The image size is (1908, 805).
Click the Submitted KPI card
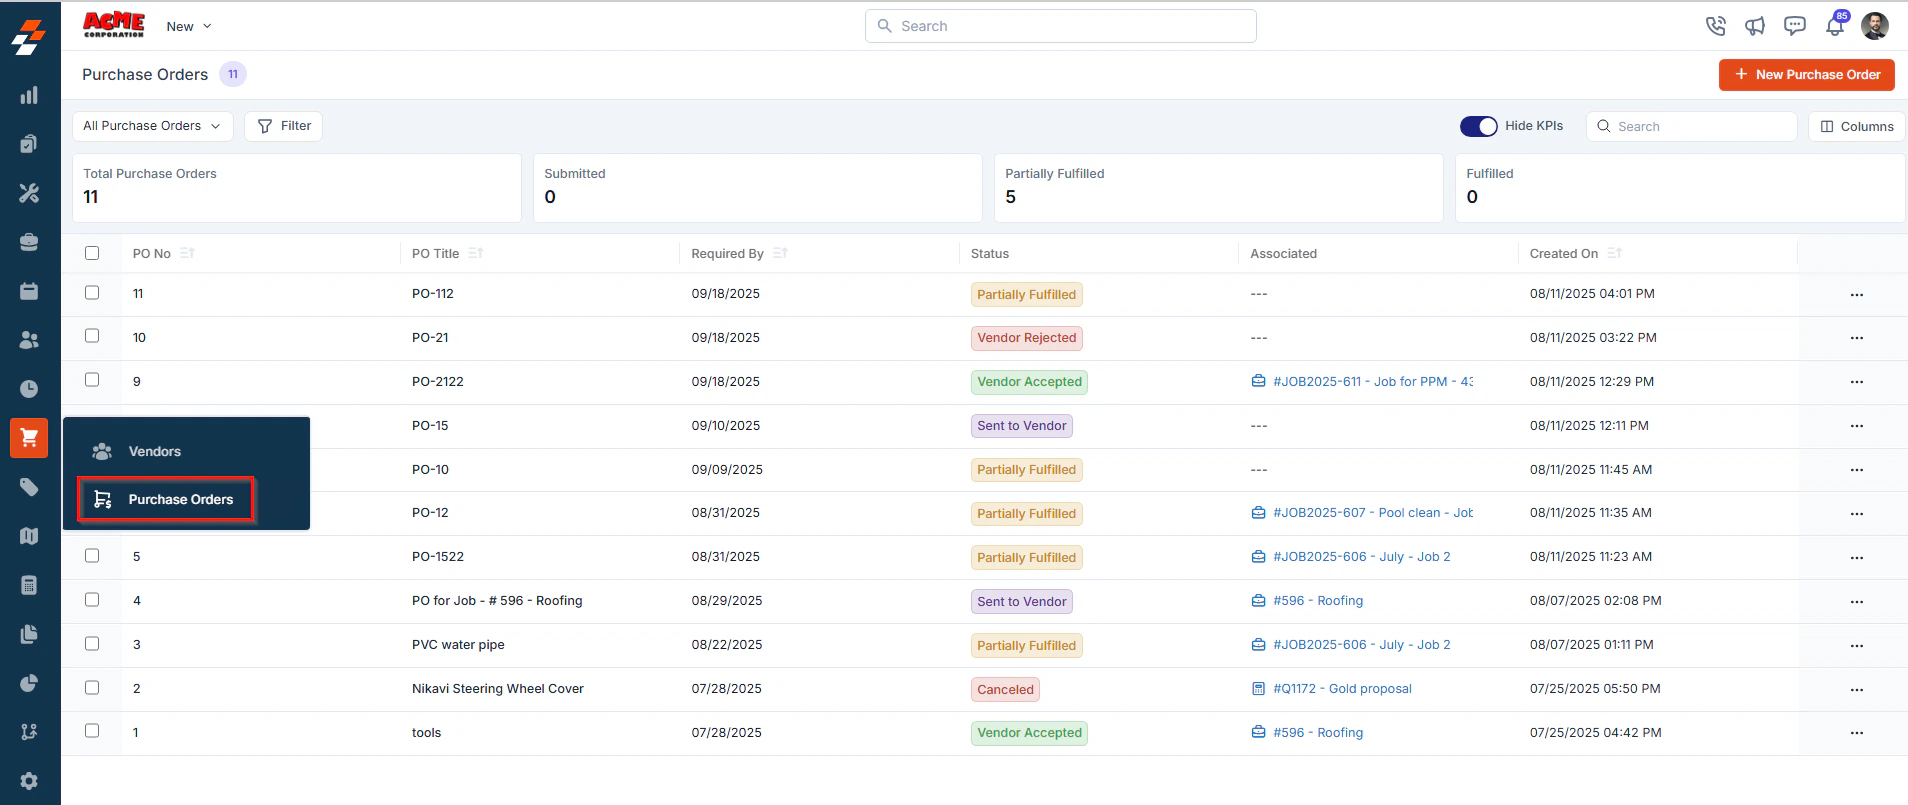coord(758,187)
